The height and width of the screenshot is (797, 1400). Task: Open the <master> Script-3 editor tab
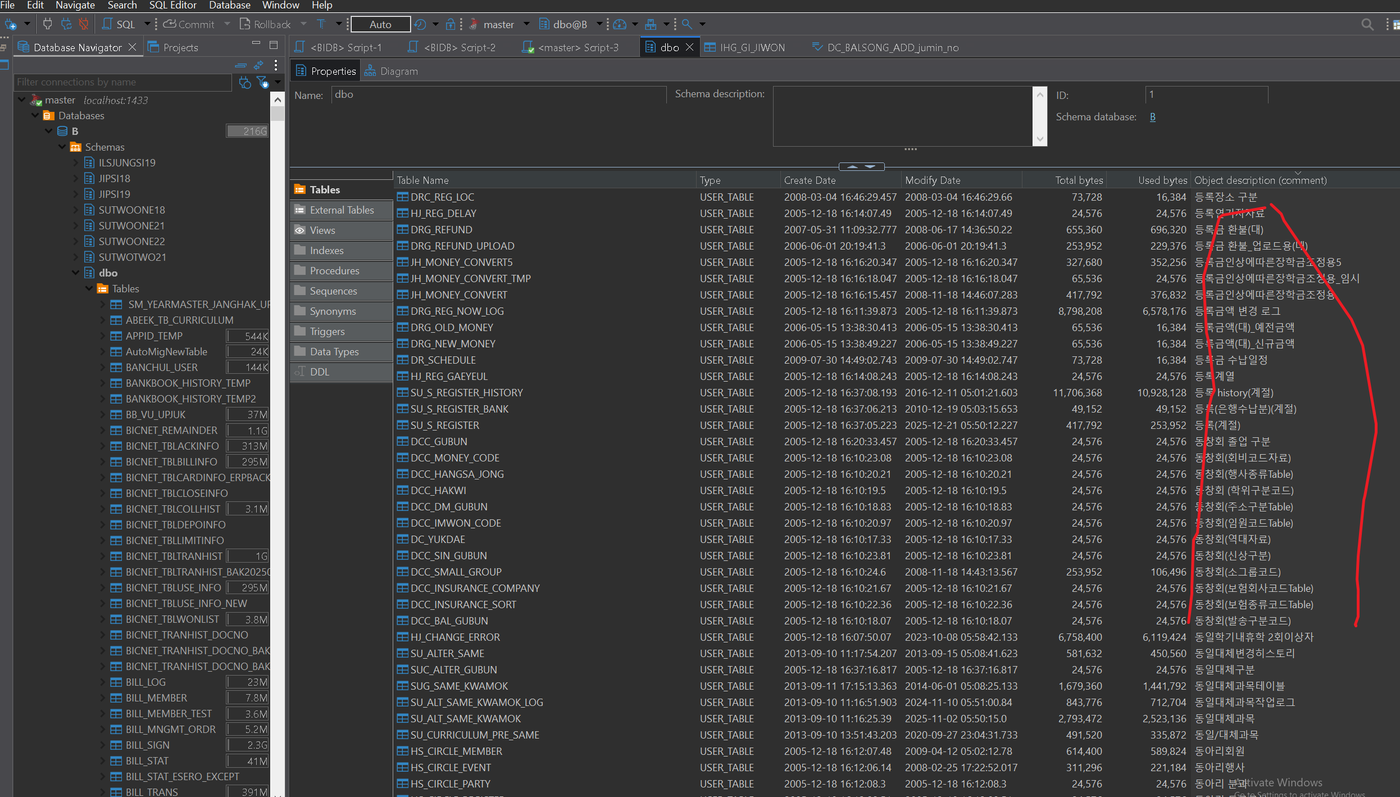[570, 47]
